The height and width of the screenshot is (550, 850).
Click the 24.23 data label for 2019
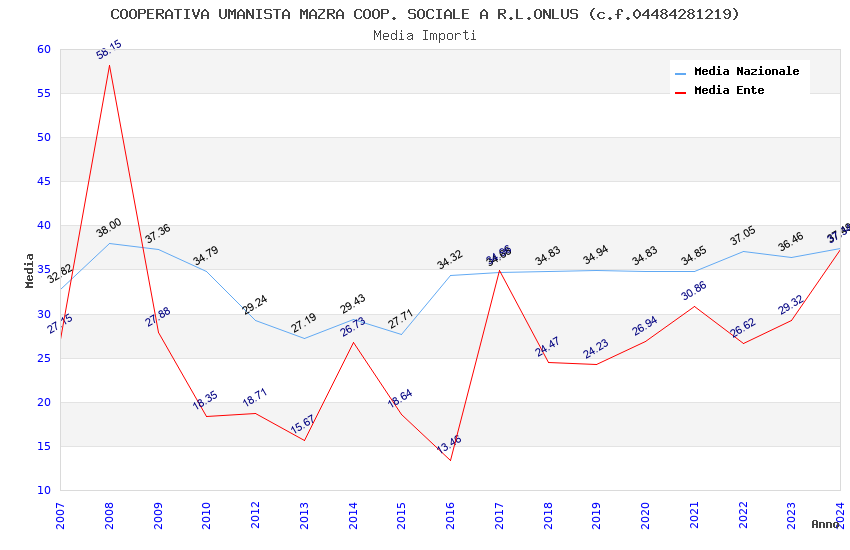click(596, 349)
